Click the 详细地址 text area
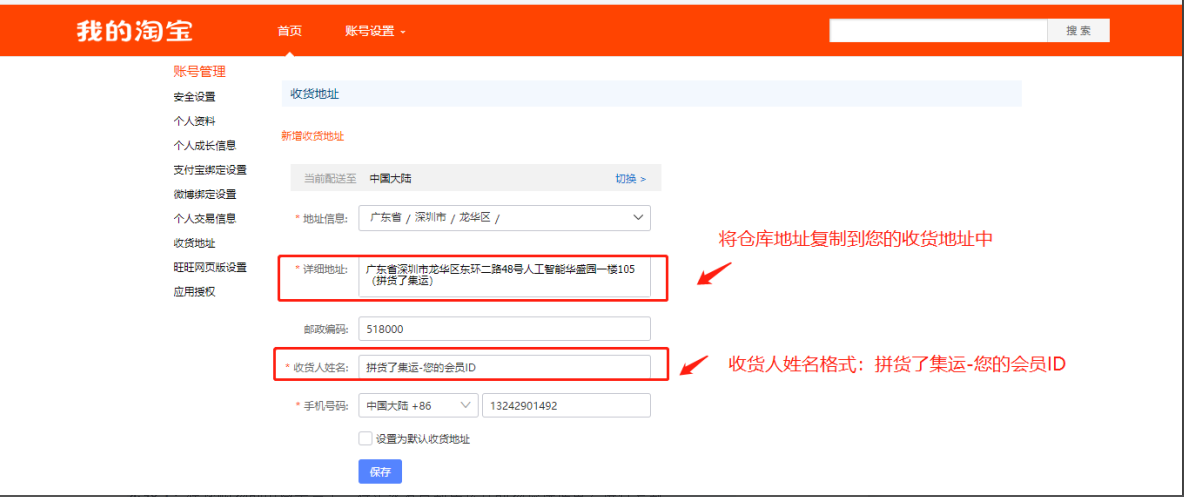1184x497 pixels. point(504,277)
